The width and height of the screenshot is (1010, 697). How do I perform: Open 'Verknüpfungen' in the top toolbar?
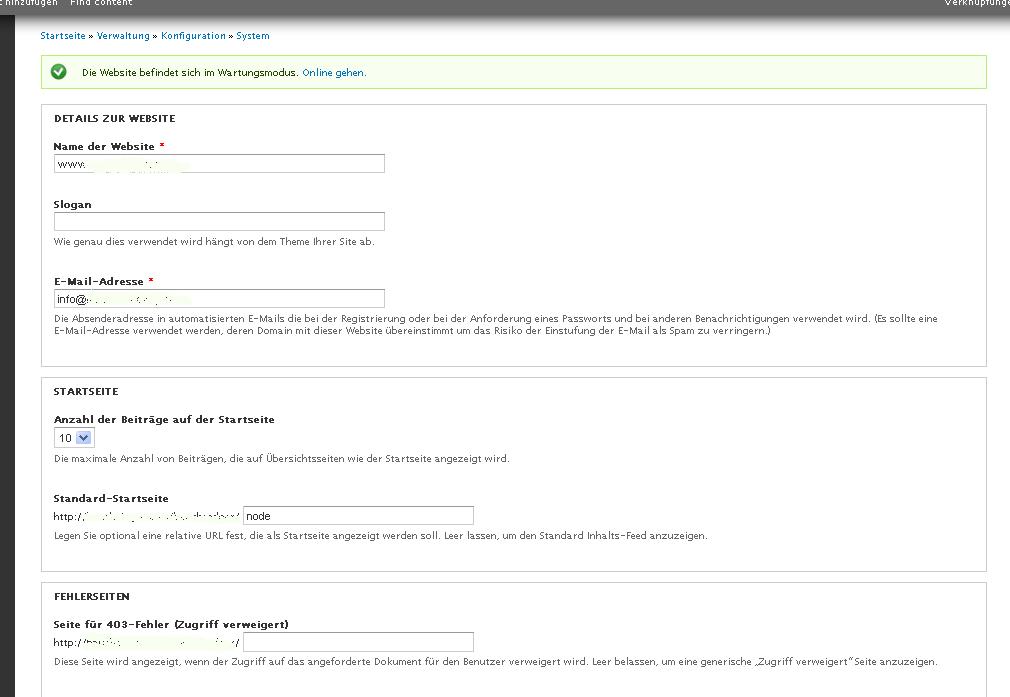click(x=976, y=3)
